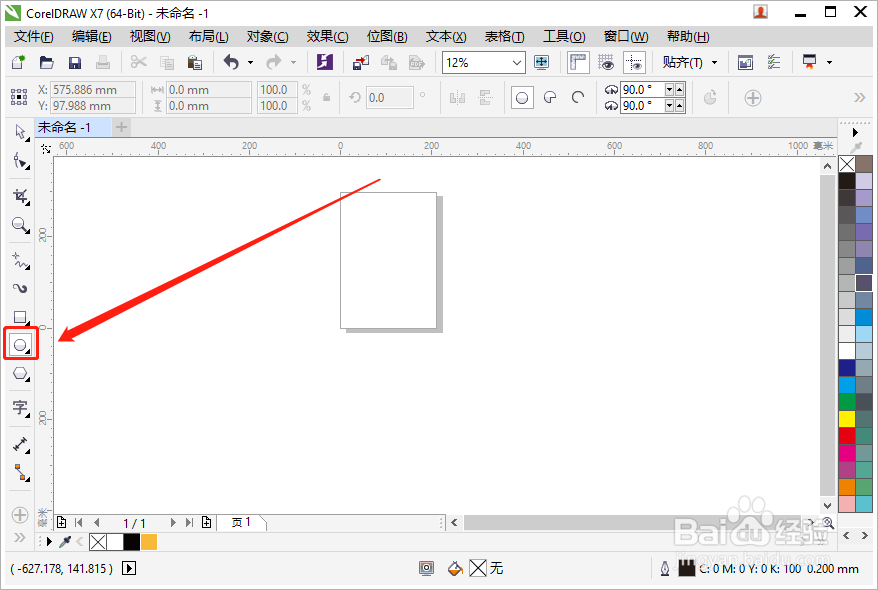Toggle show rulers button
The width and height of the screenshot is (878, 590).
(x=578, y=62)
